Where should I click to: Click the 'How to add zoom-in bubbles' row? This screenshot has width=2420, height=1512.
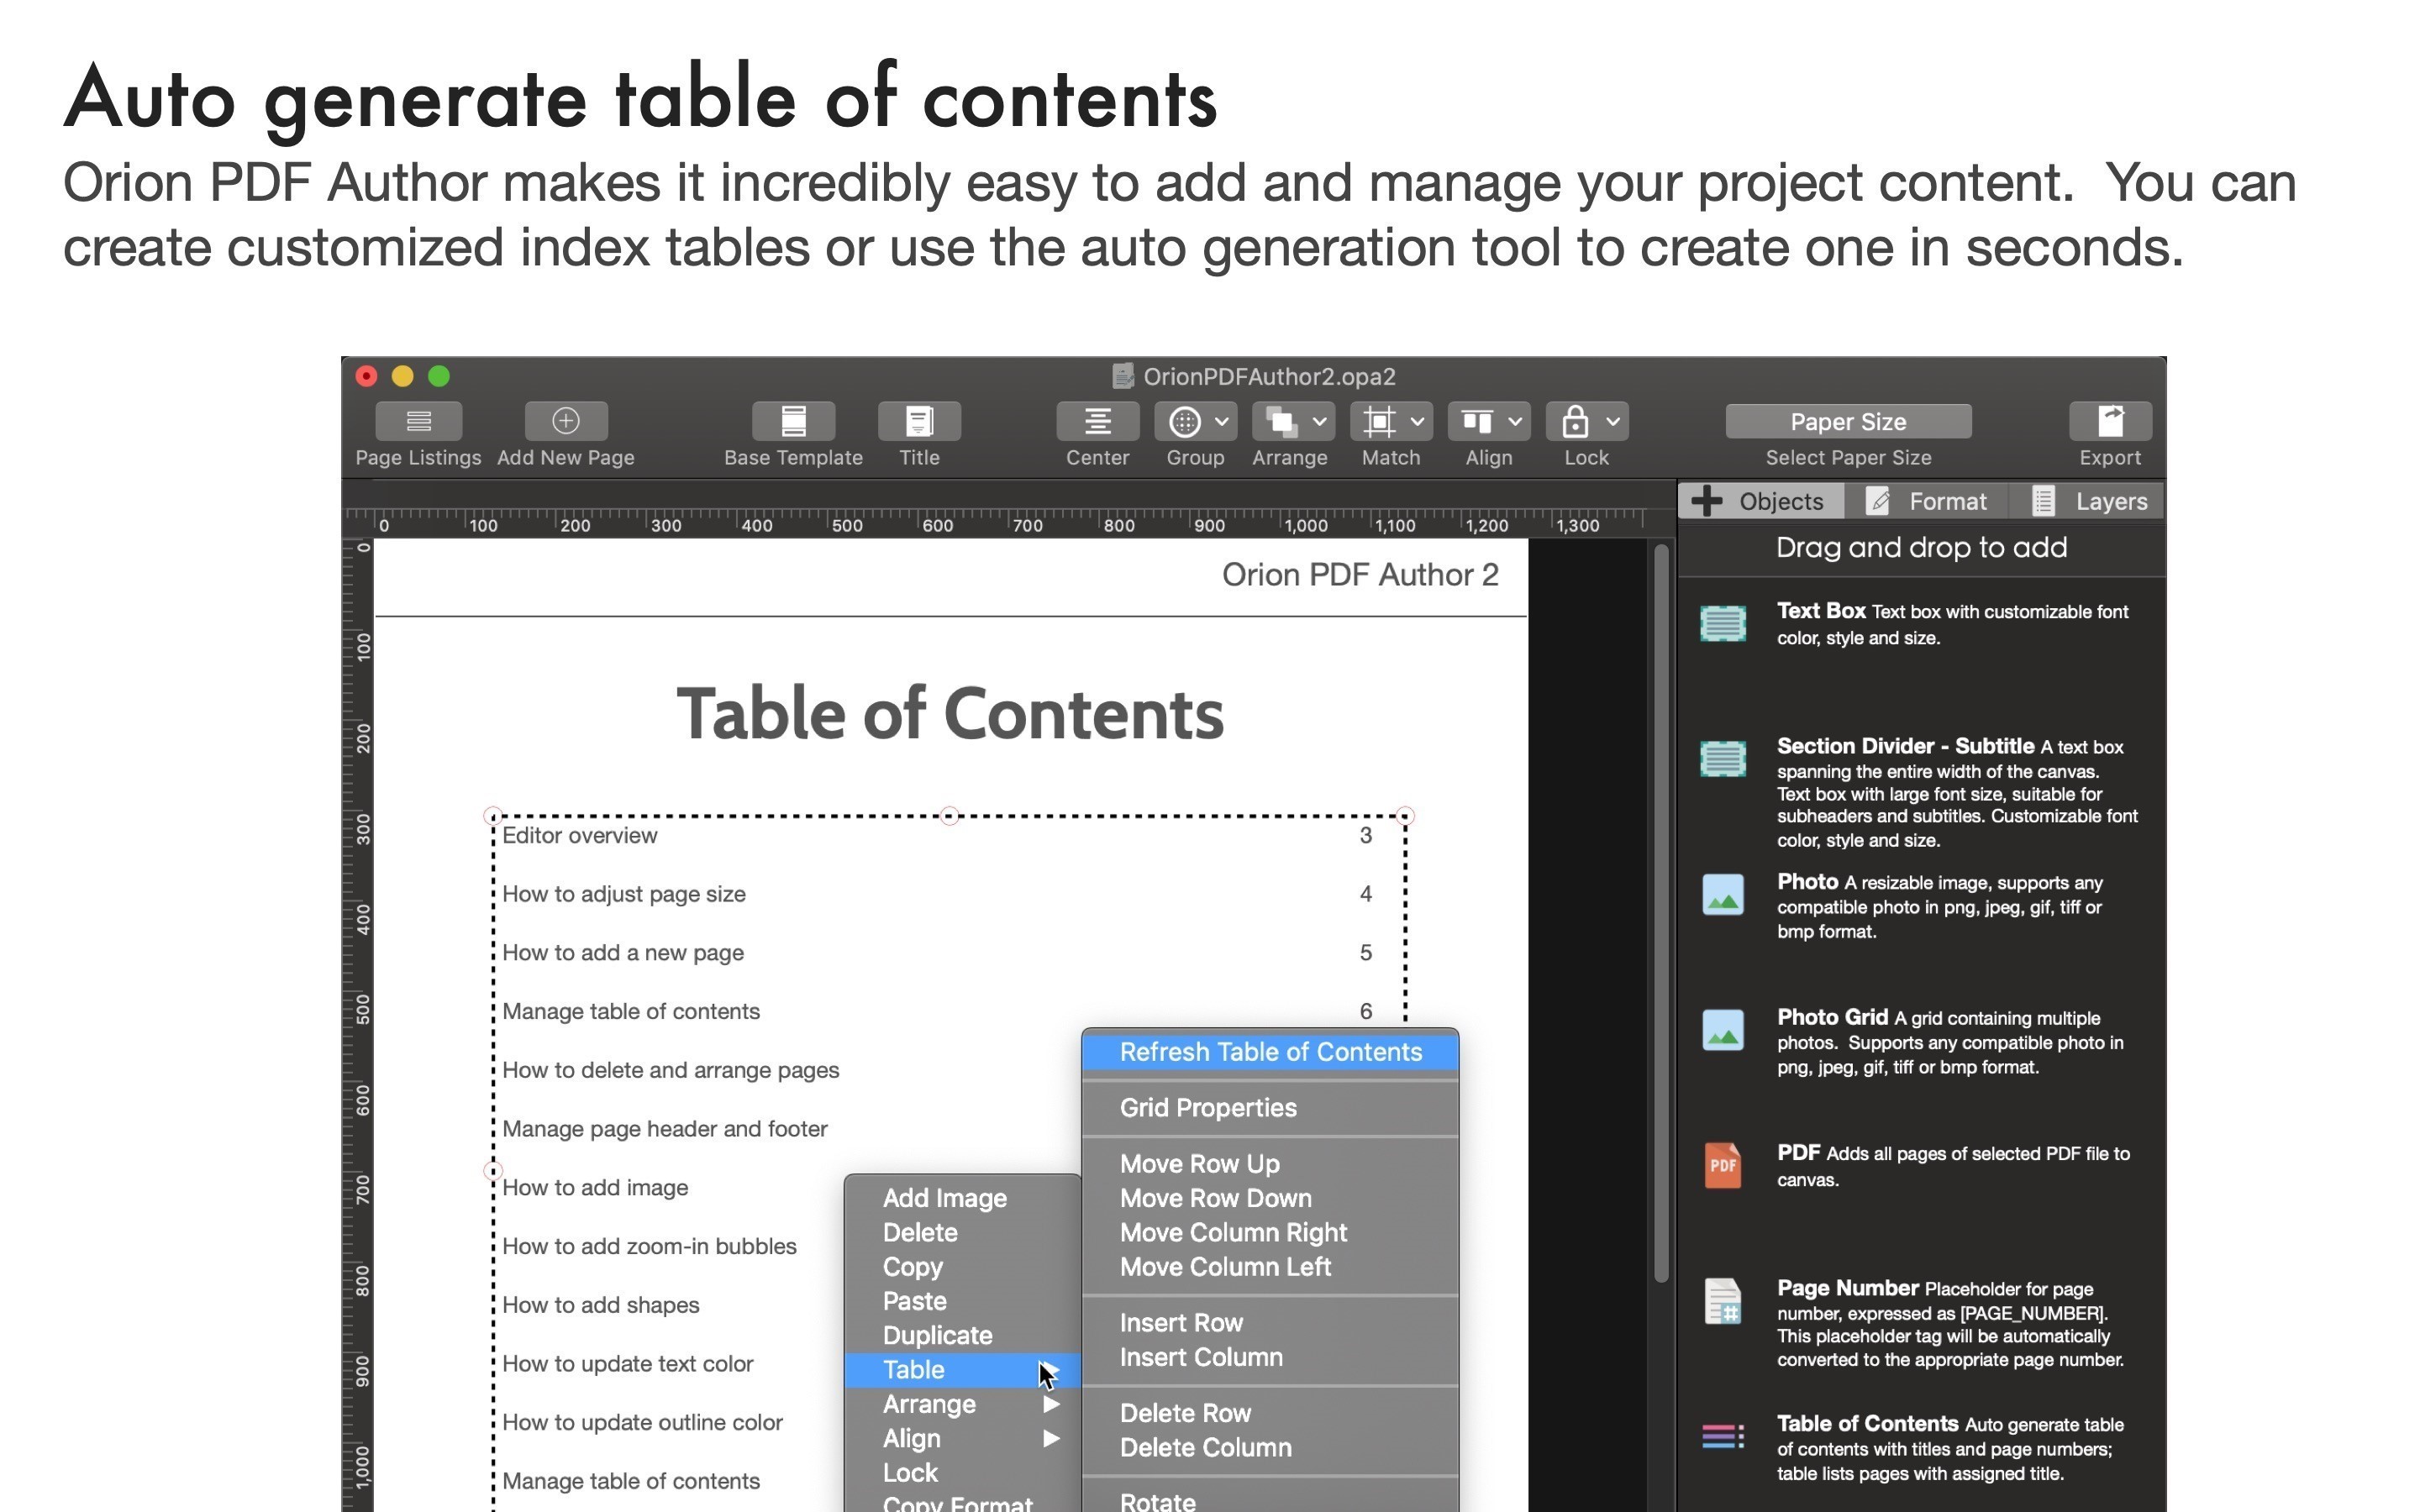click(x=649, y=1246)
